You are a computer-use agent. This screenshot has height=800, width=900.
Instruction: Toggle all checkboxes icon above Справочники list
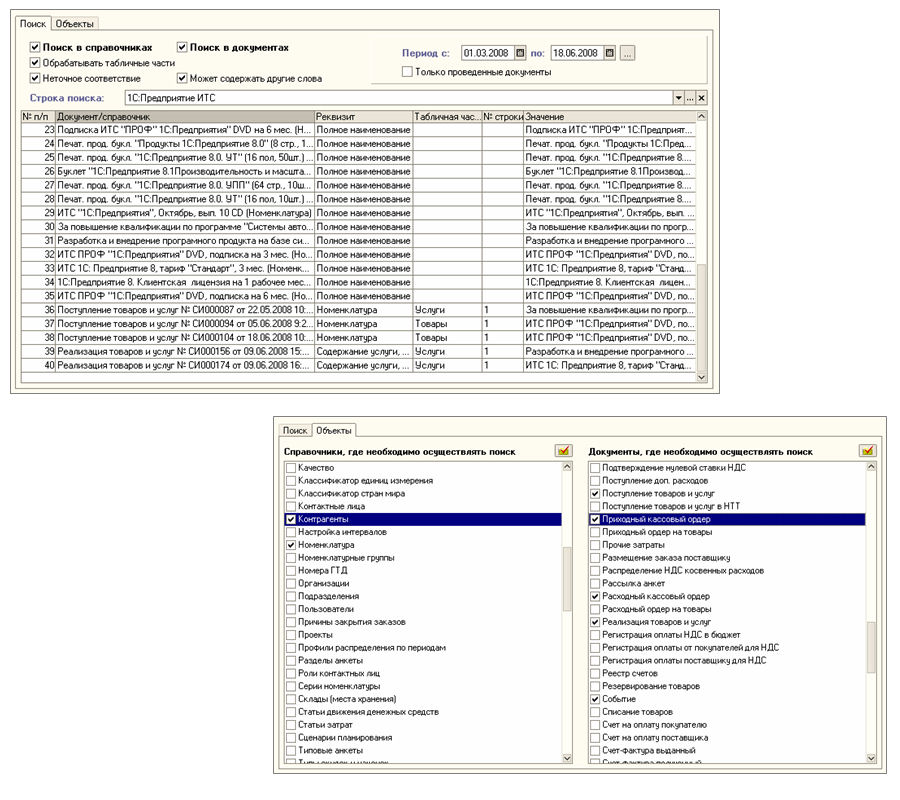click(564, 451)
